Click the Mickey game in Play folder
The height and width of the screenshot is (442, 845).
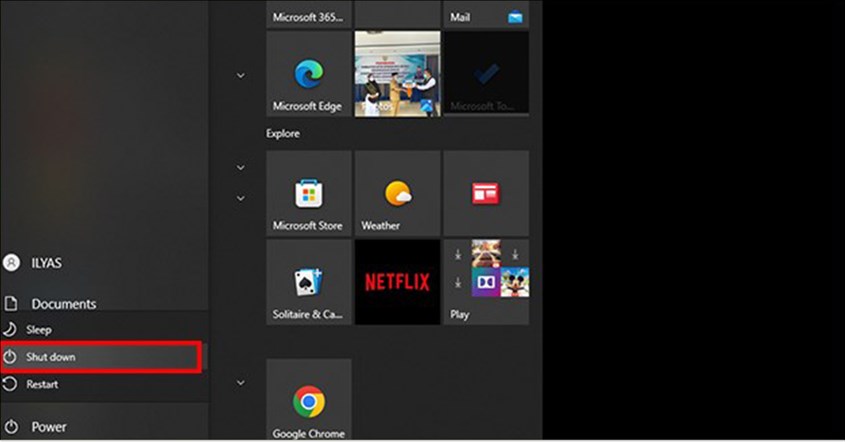pyautogui.click(x=515, y=282)
